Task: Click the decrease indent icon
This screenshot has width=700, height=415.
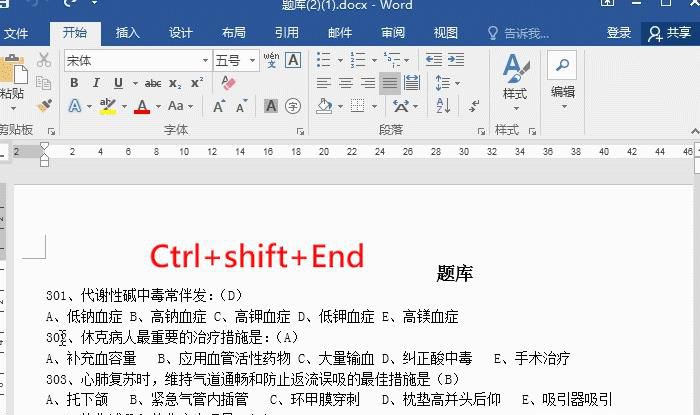Action: 433,59
